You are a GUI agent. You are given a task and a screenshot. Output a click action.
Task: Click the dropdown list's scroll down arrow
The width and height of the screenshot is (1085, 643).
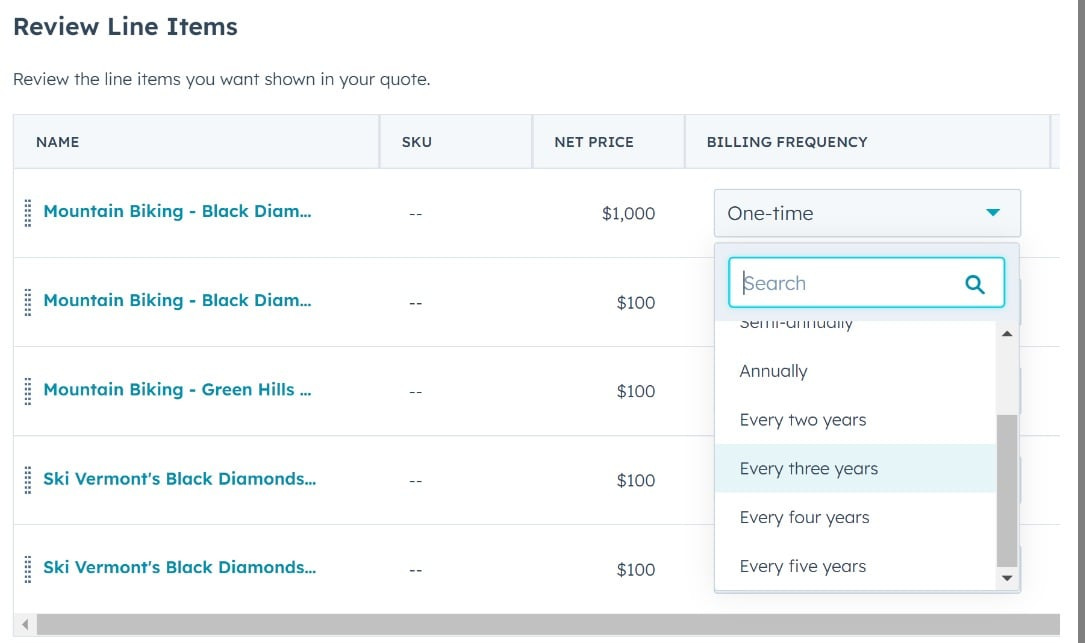tap(1007, 578)
